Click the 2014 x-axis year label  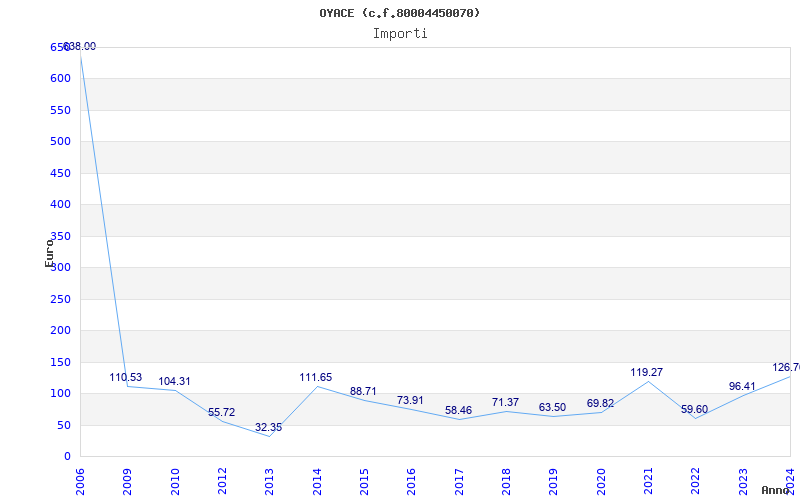[317, 482]
